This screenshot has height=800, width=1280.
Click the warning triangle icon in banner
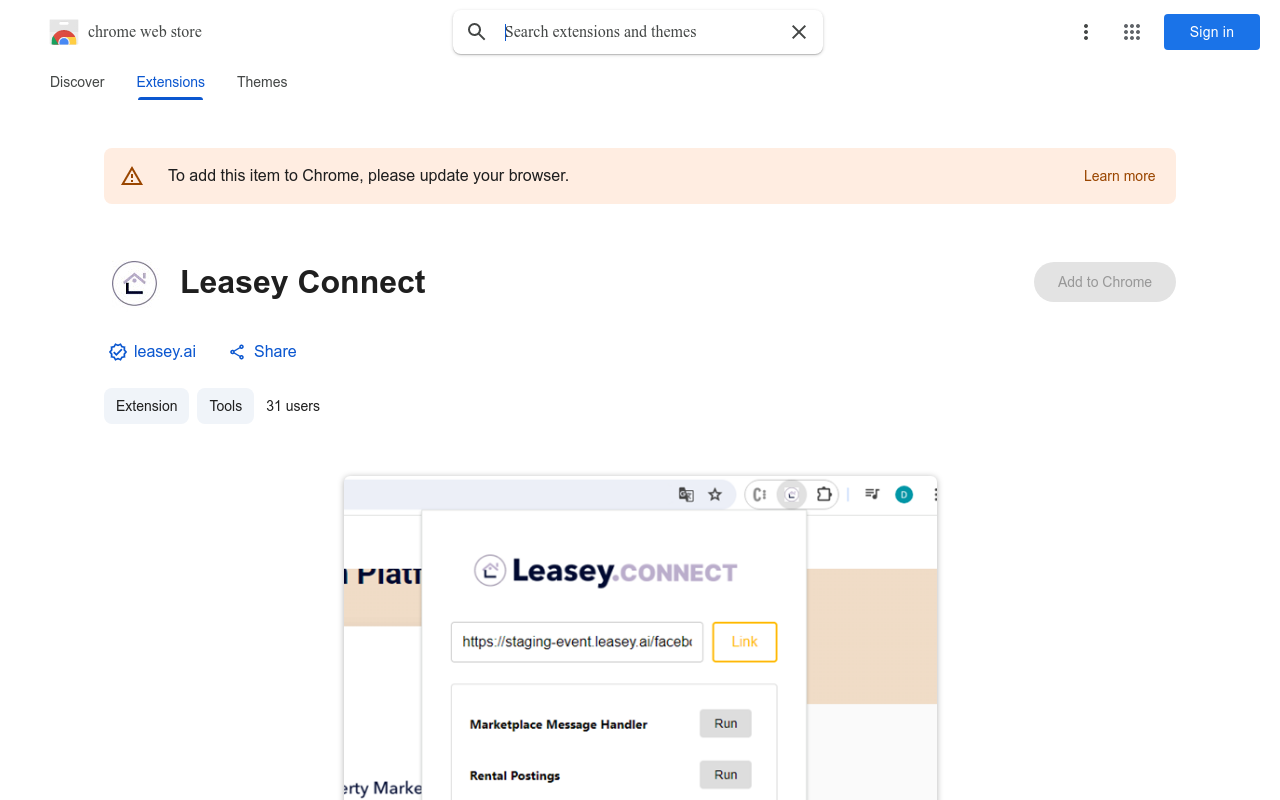tap(132, 176)
